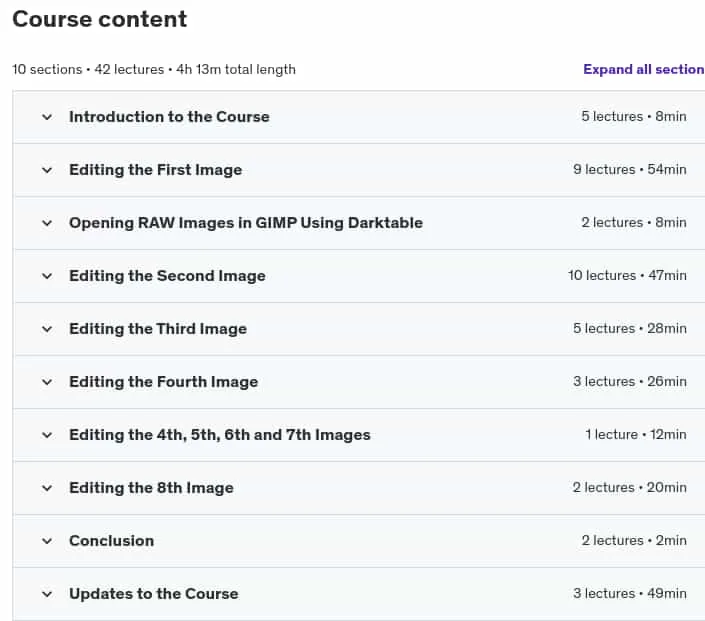Screen dimensions: 705x621
Task: Expand the Editing the Third Image chevron
Action: [47, 329]
